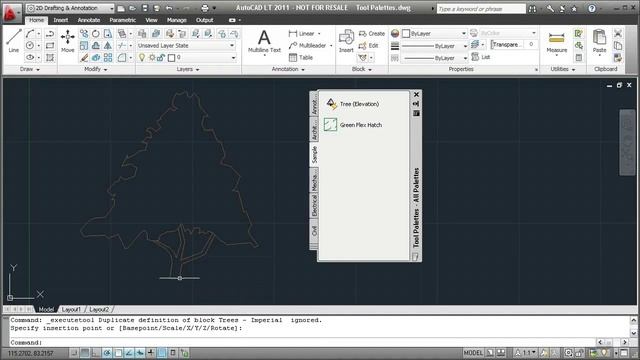640x360 pixels.
Task: Click the Plot printer icon
Action: (205, 8)
